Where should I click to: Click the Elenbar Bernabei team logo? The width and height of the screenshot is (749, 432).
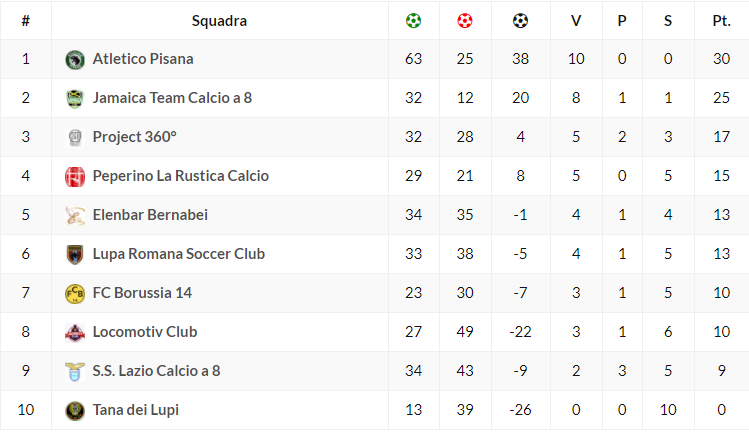point(74,215)
